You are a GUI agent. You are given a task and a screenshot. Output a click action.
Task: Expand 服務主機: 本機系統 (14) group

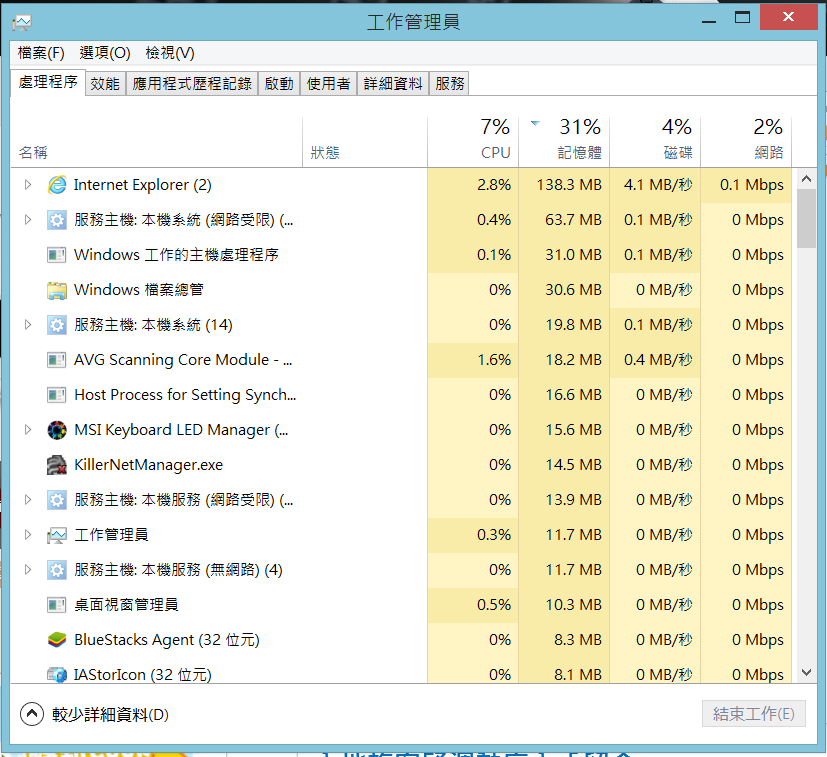28,325
